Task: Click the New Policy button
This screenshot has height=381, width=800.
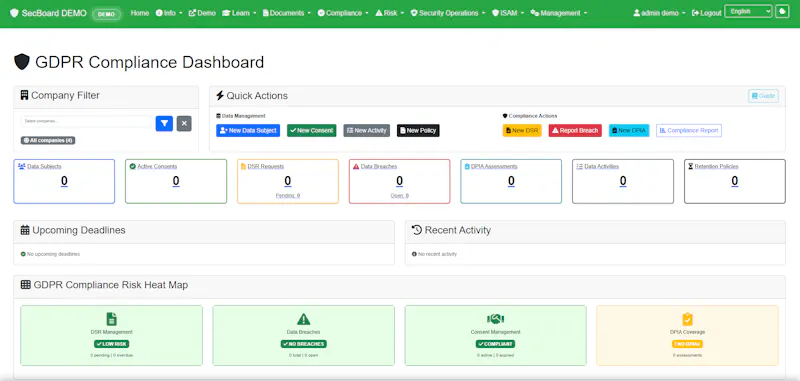Action: coord(418,131)
